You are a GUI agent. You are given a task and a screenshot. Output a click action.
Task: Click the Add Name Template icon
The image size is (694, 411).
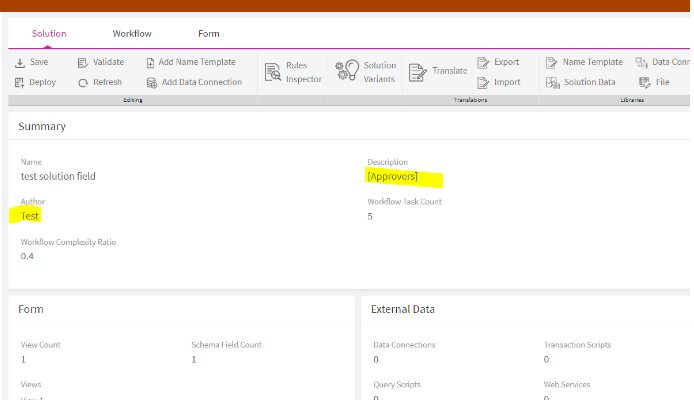[x=150, y=63]
